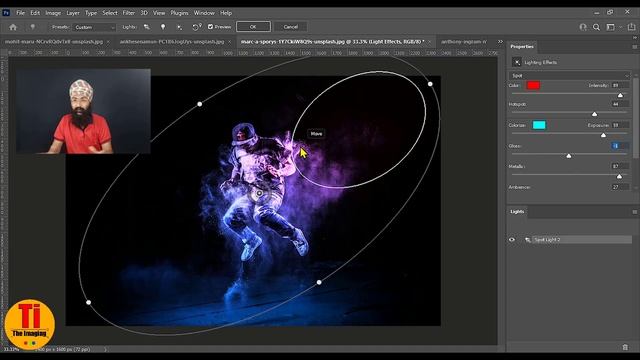640x360 pixels.
Task: Open the Layer menu
Action: point(73,13)
